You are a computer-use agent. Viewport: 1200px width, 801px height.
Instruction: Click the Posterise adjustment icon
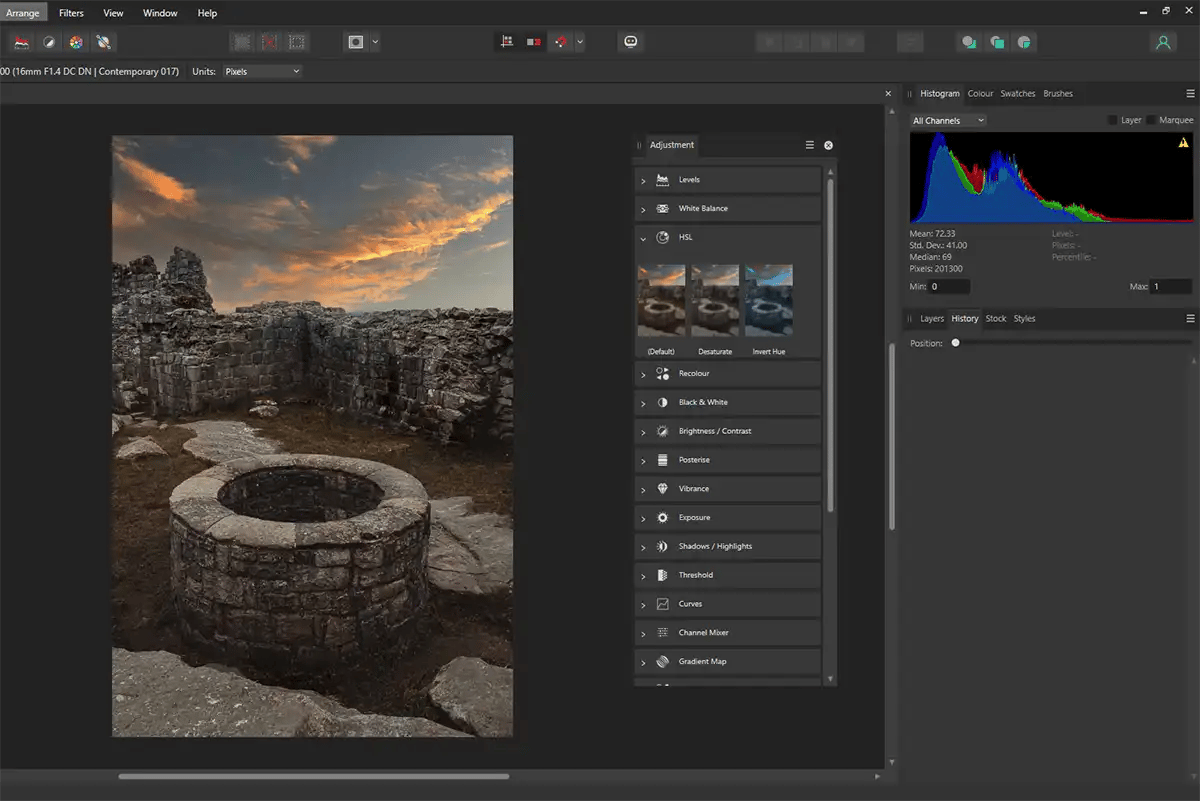click(662, 460)
